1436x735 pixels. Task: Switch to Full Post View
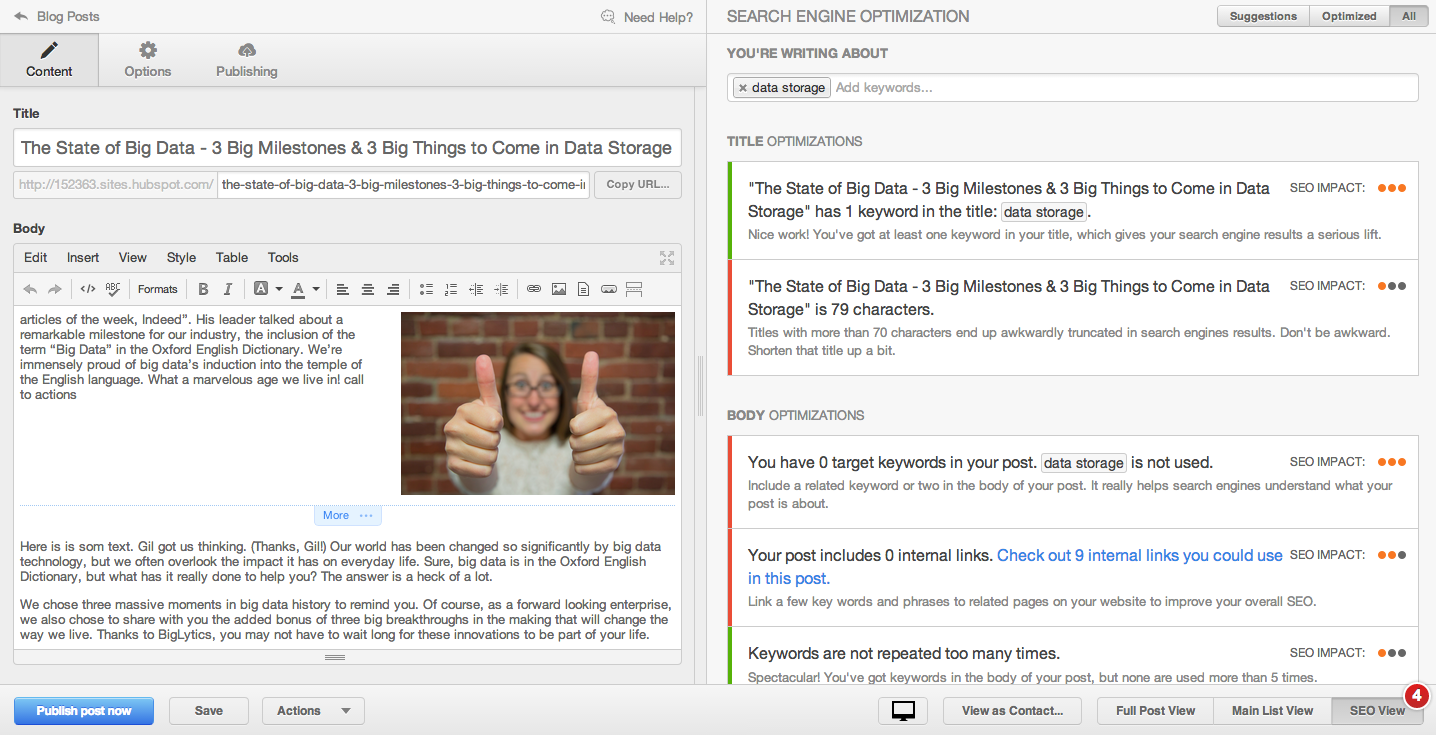tap(1155, 711)
